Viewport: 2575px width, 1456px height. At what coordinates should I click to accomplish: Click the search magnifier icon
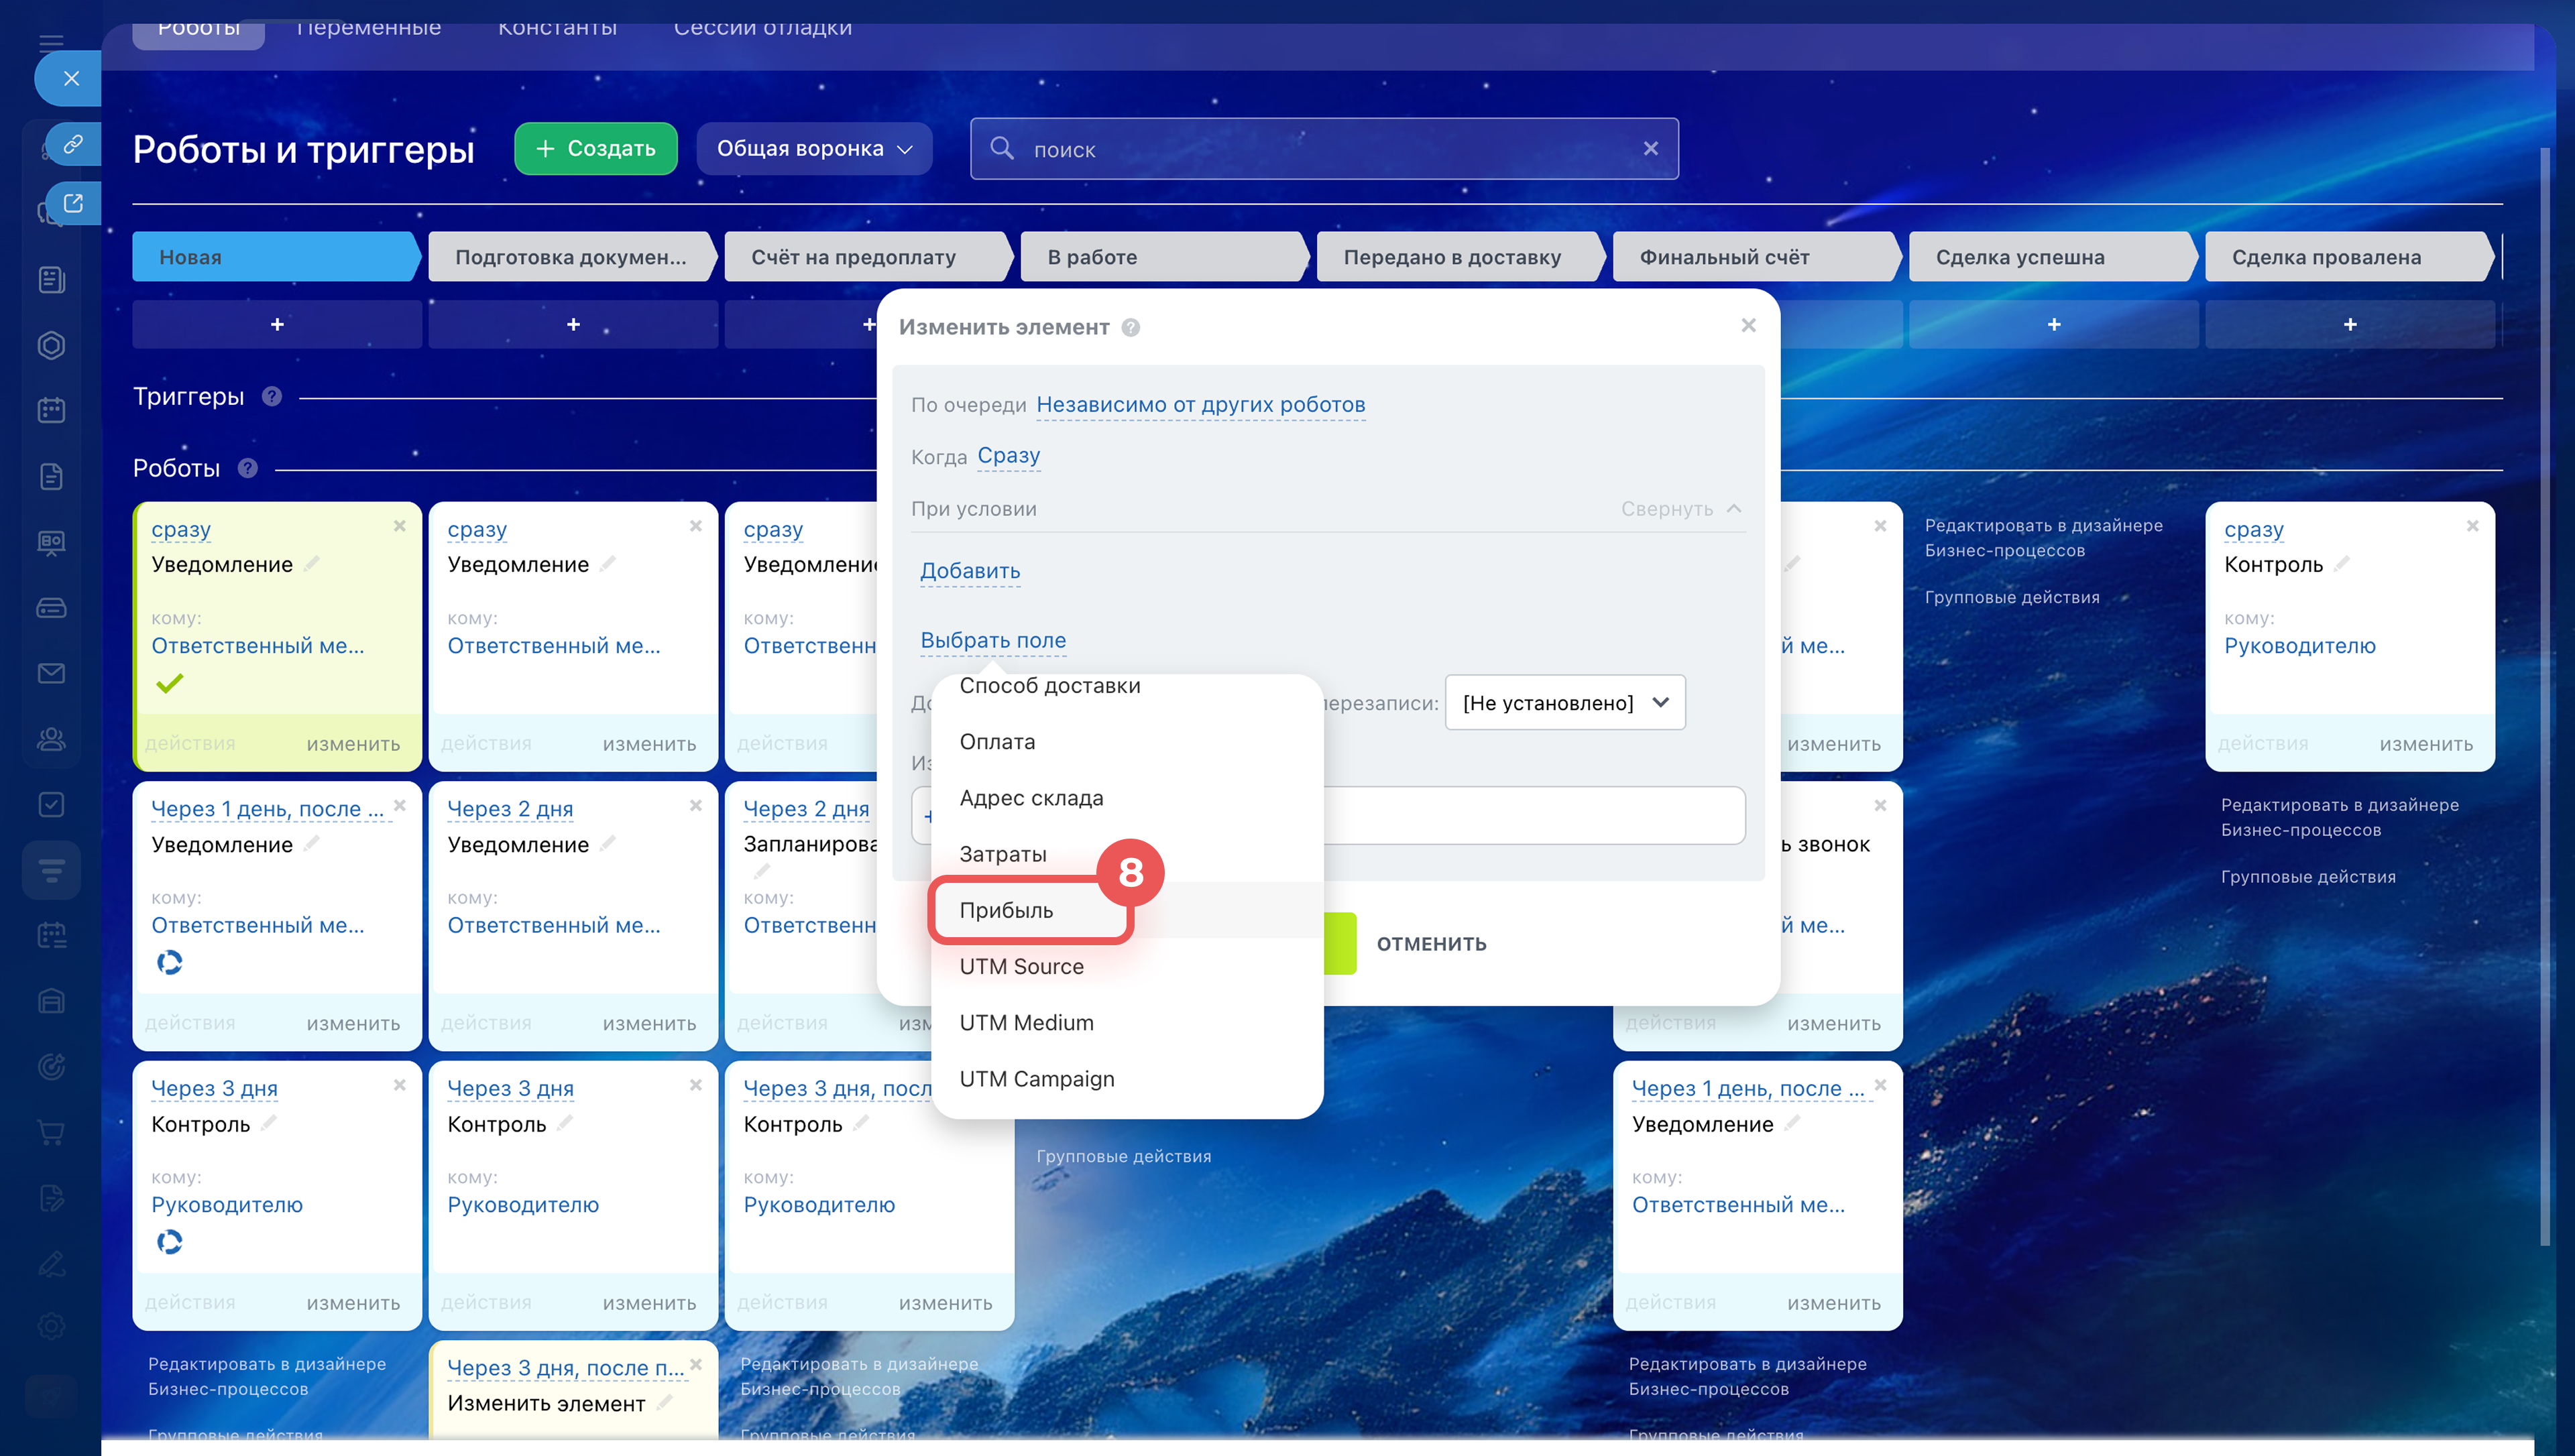point(1001,149)
